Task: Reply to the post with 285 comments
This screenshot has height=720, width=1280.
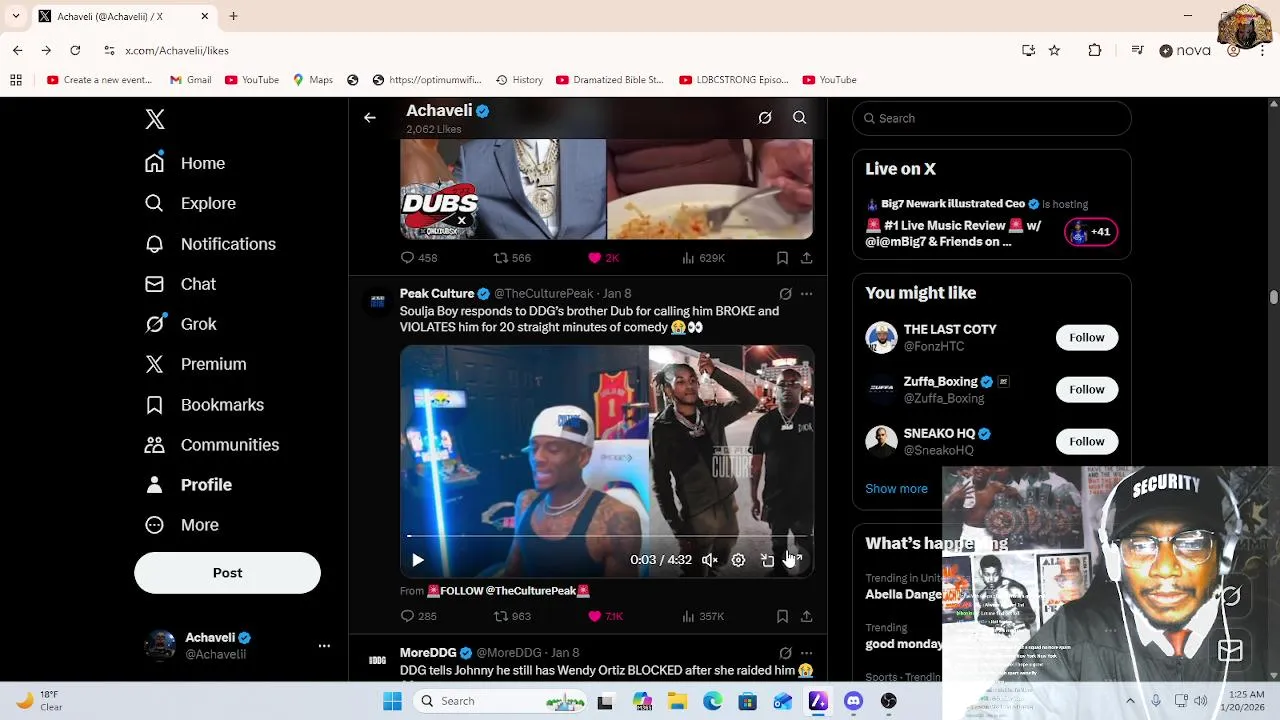Action: coord(418,616)
